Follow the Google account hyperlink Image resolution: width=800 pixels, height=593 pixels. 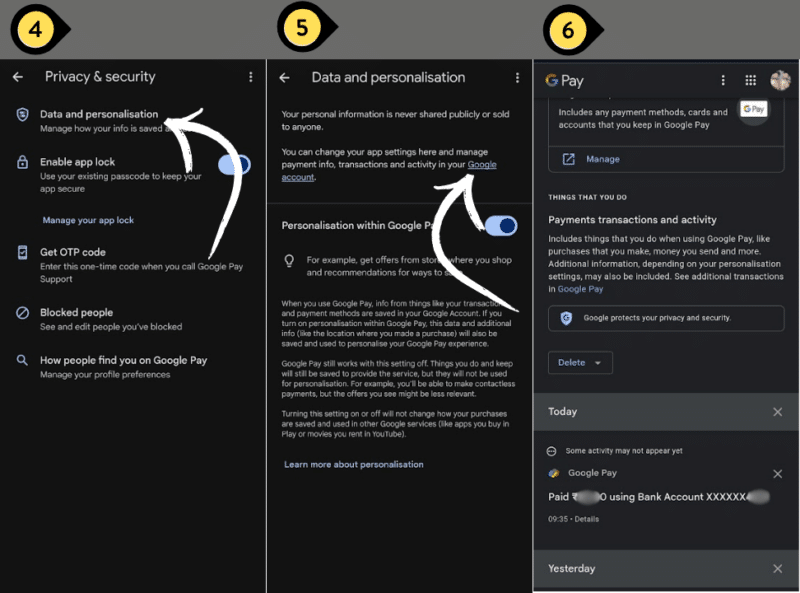click(x=481, y=165)
